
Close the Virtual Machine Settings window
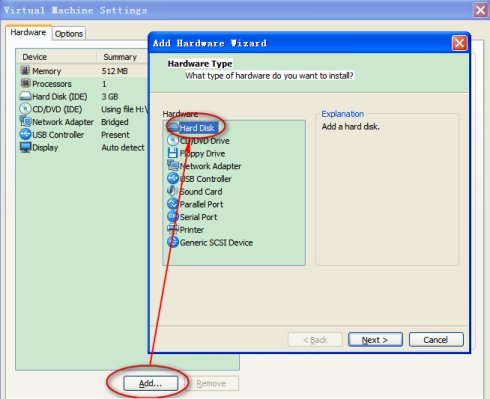(x=480, y=10)
